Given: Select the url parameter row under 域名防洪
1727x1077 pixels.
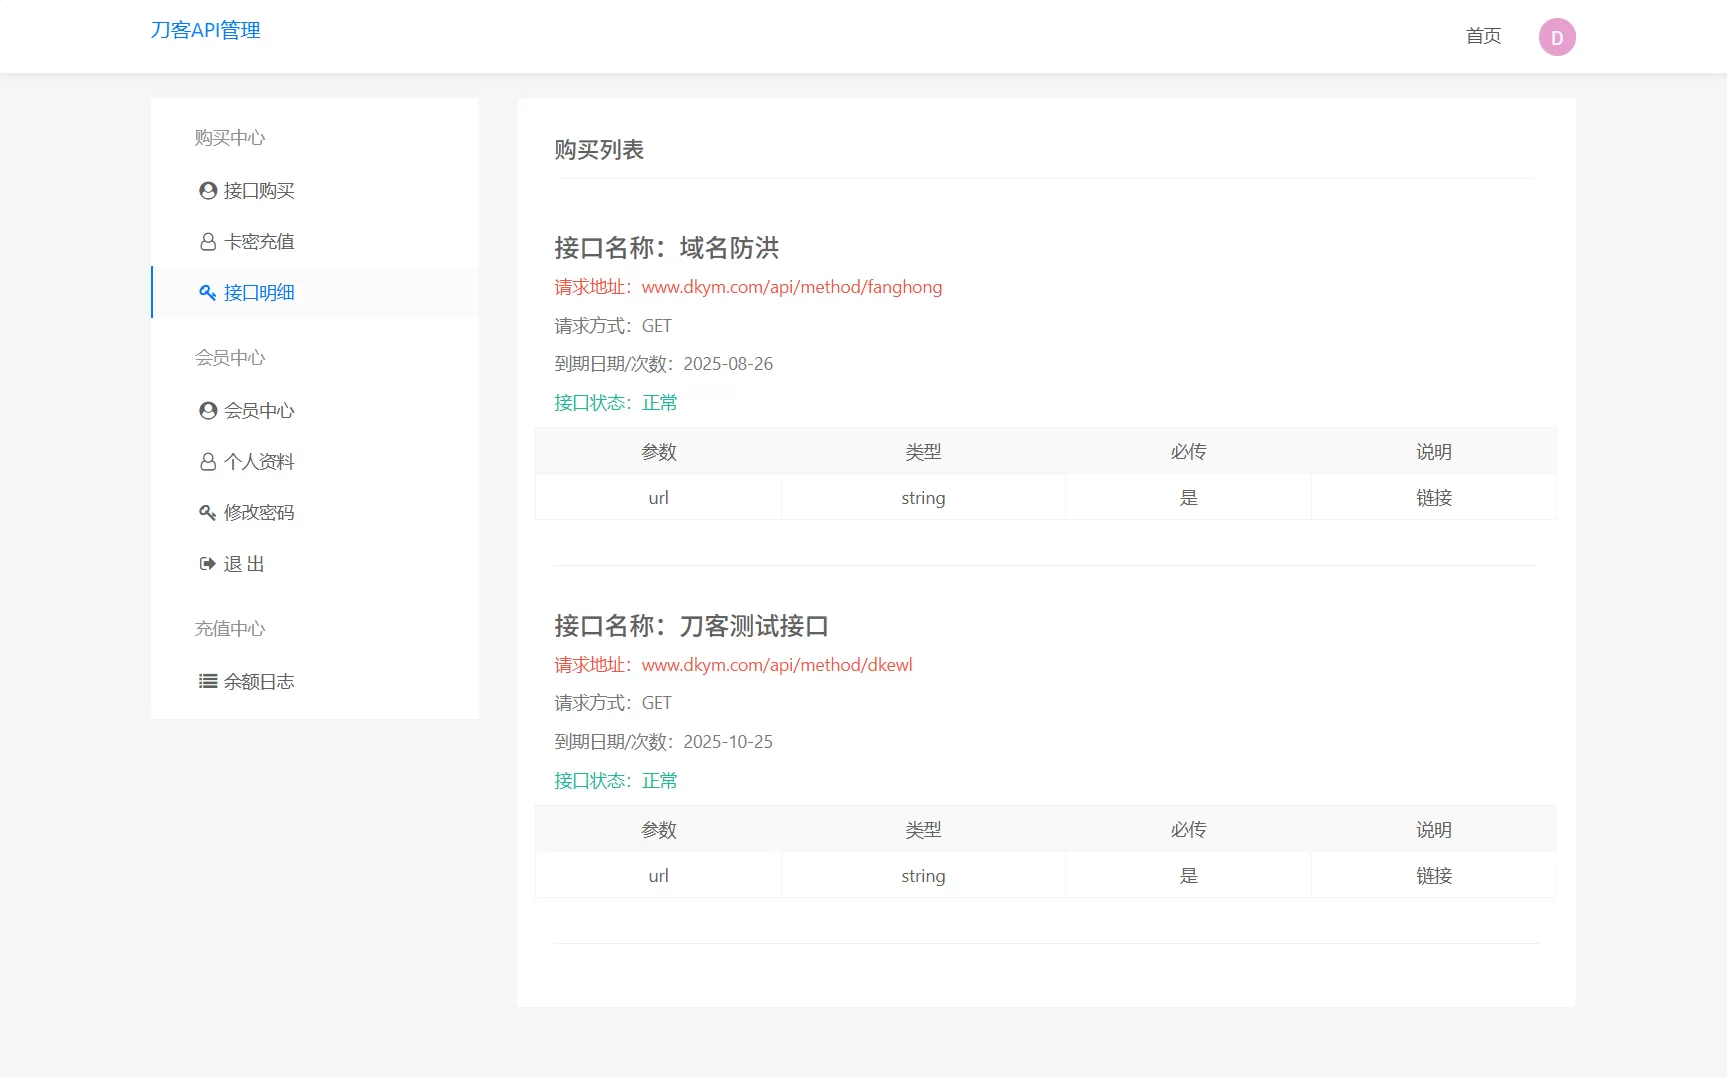Looking at the screenshot, I should 658,496.
